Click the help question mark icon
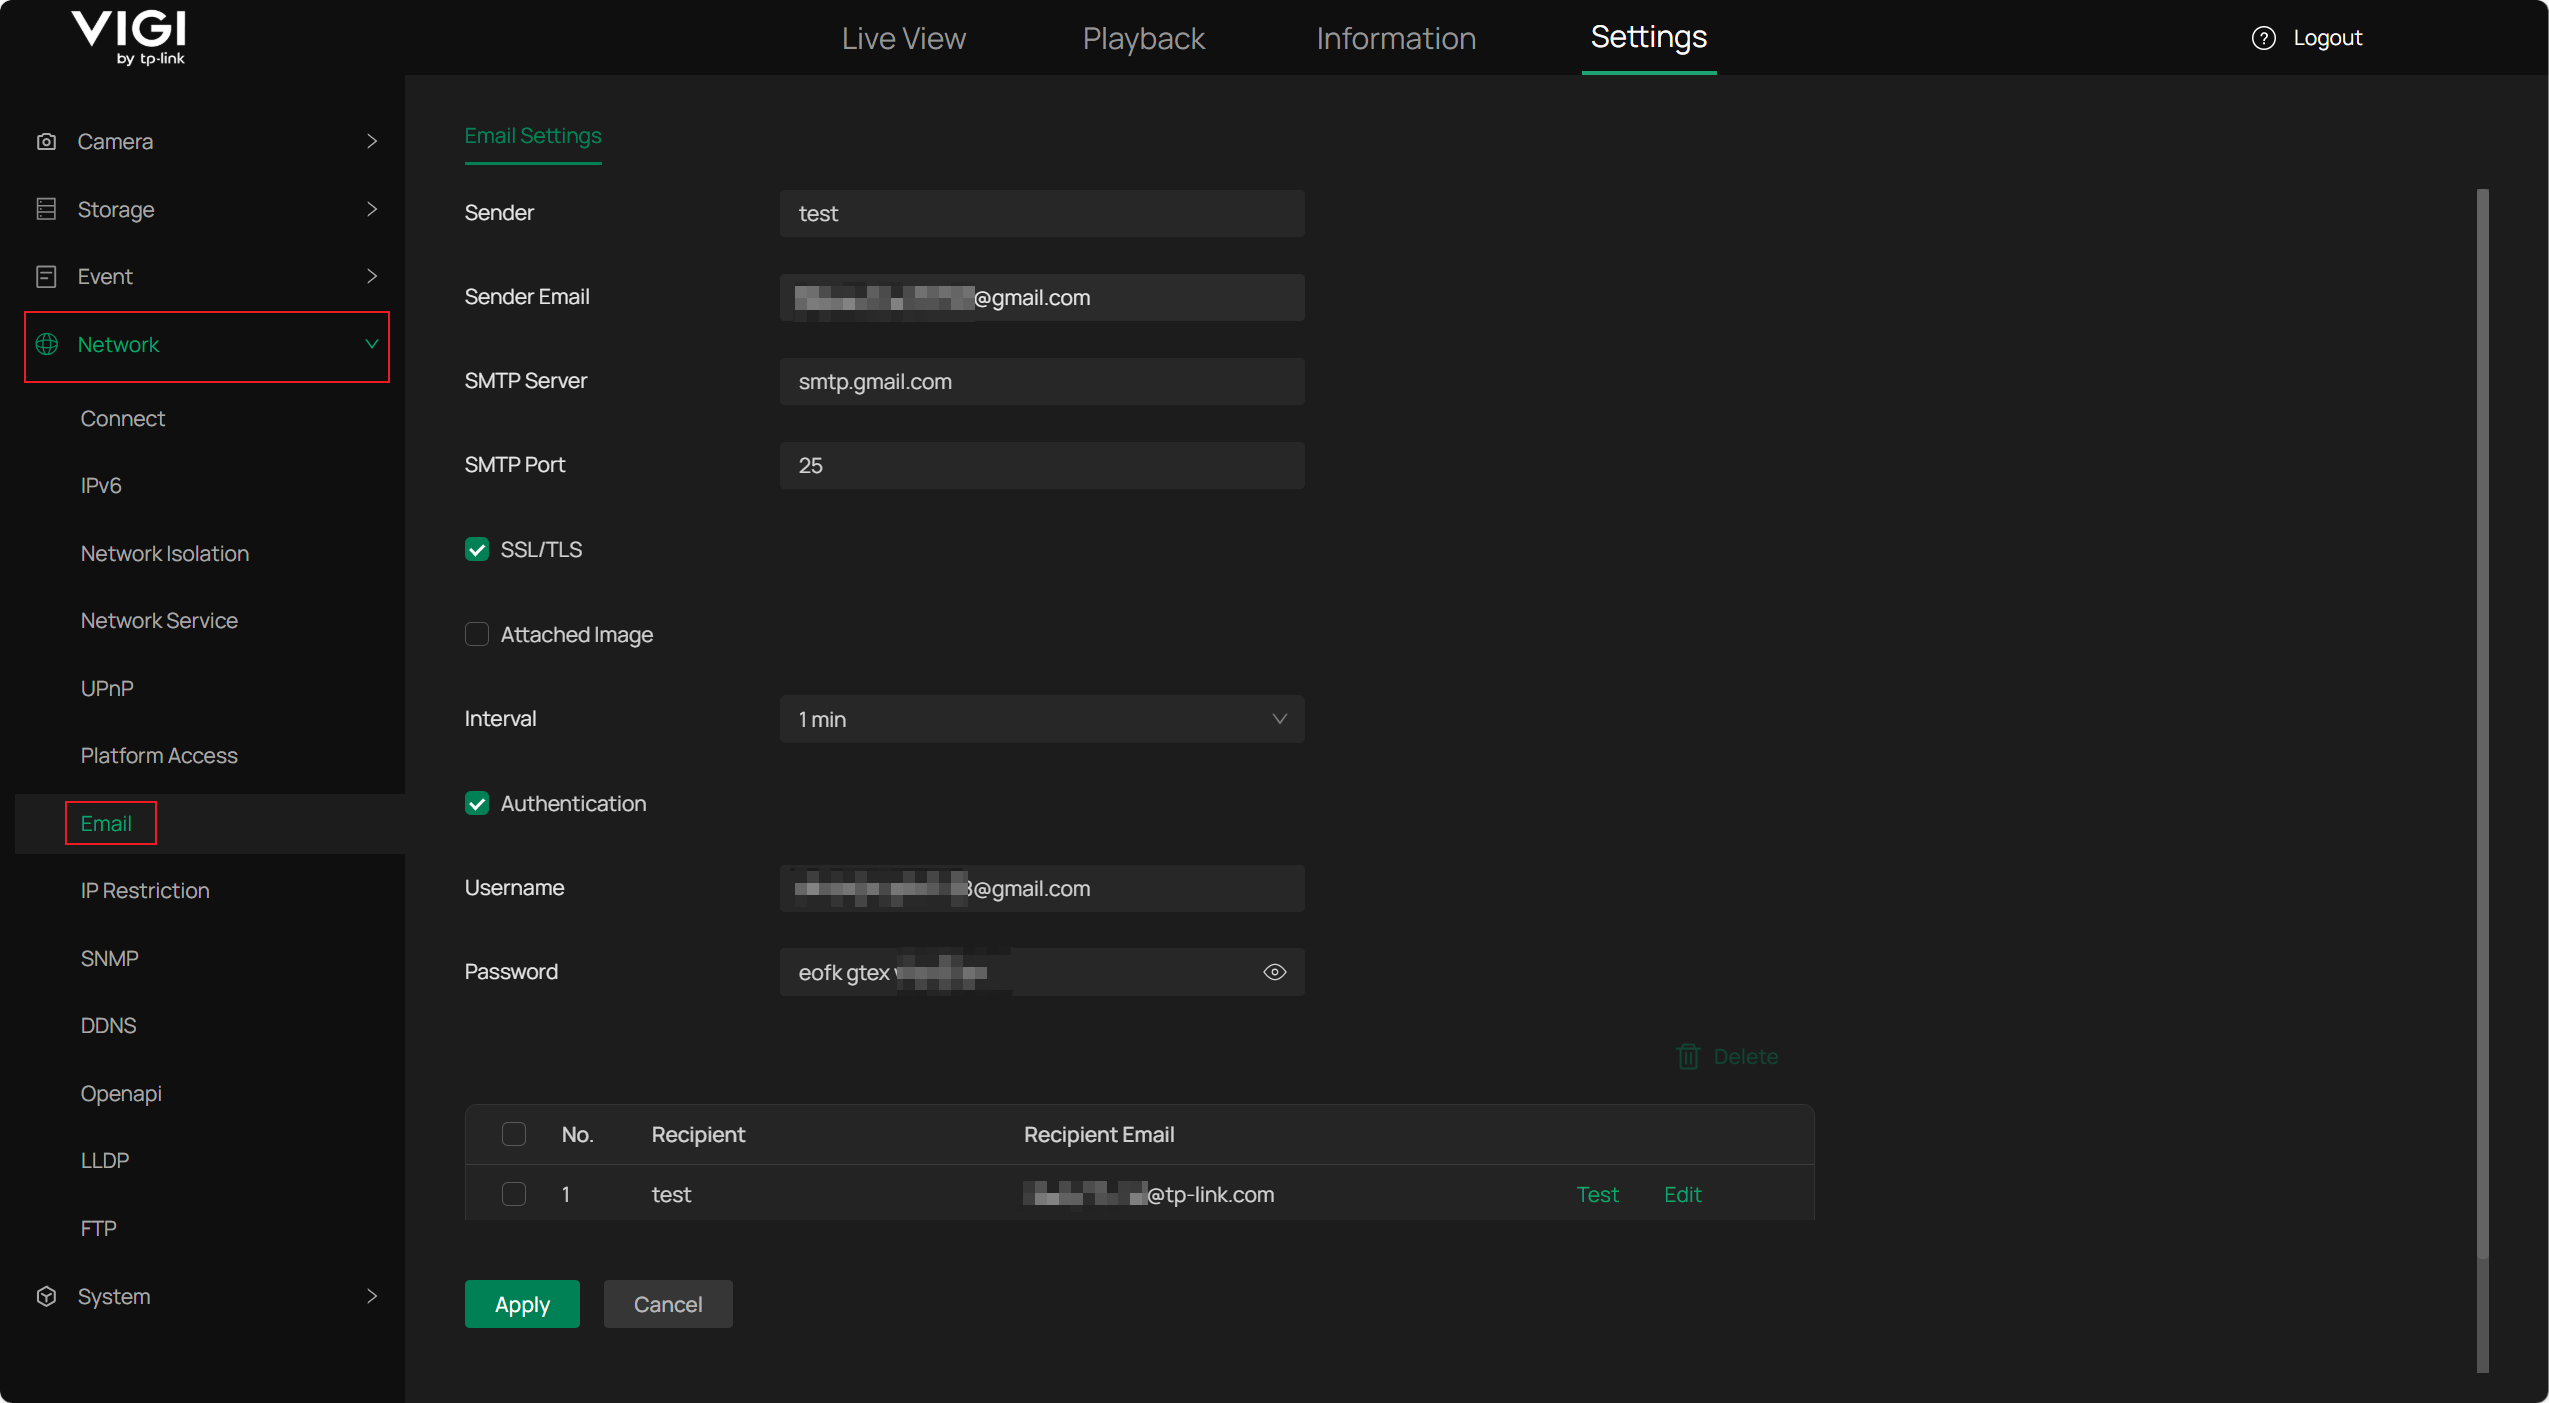 [2263, 38]
